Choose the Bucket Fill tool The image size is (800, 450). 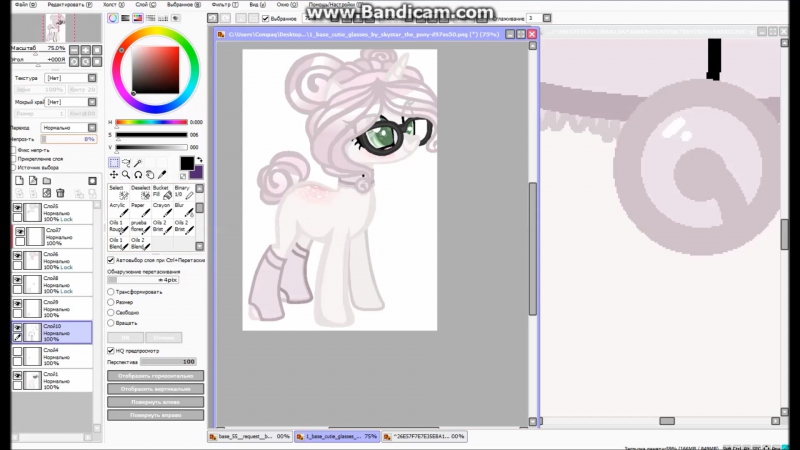(162, 192)
